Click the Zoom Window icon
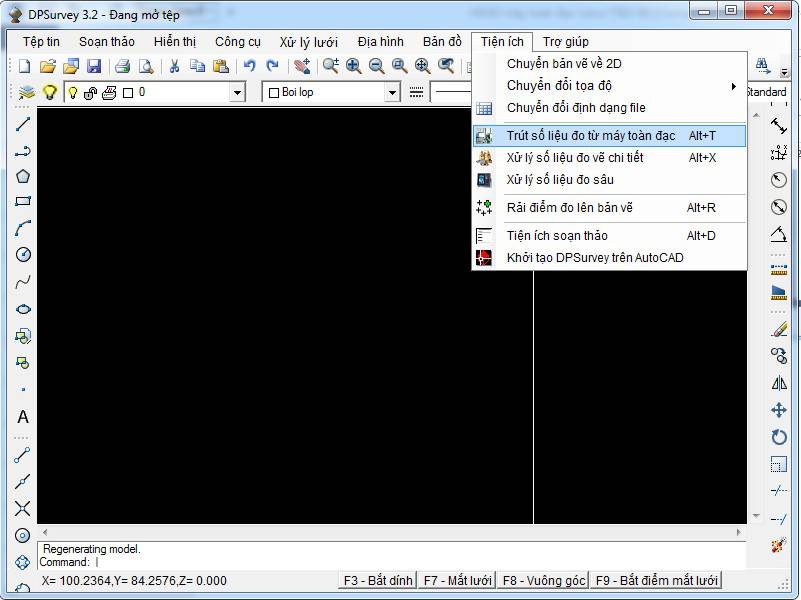This screenshot has width=801, height=600. click(399, 66)
